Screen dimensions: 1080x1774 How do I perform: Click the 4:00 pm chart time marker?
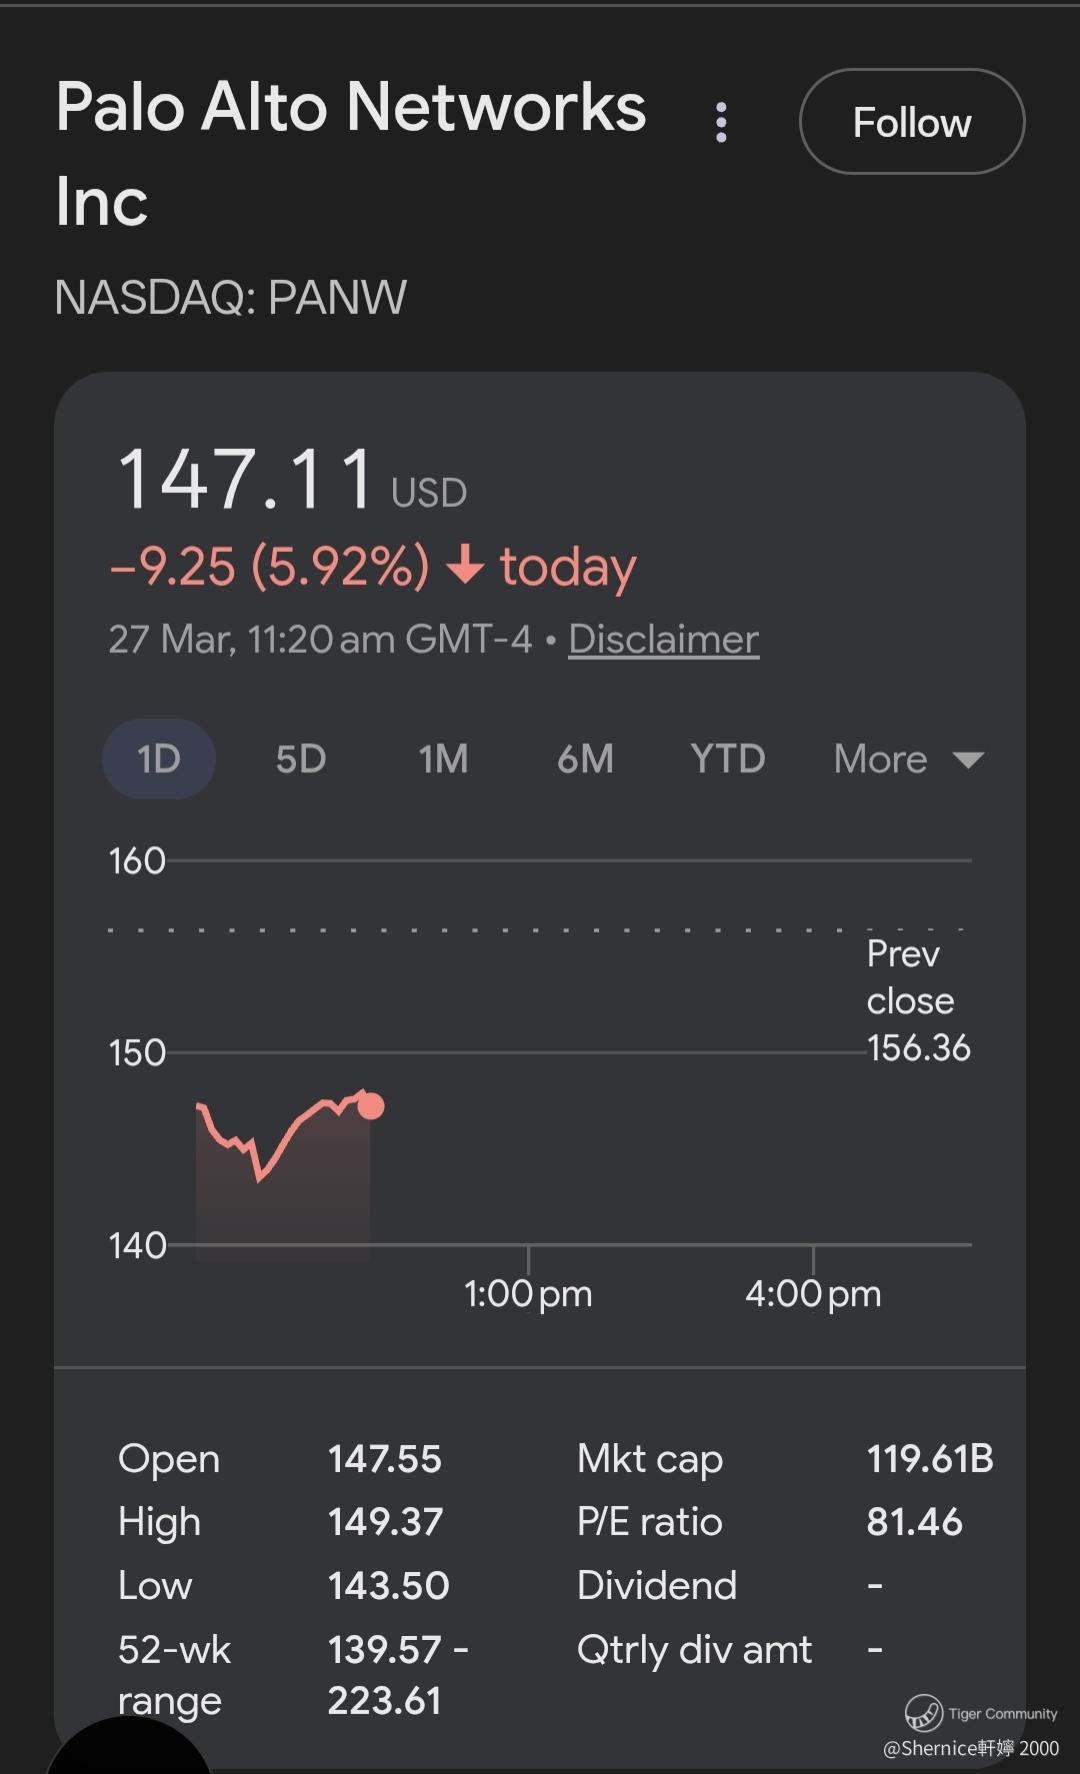813,1293
